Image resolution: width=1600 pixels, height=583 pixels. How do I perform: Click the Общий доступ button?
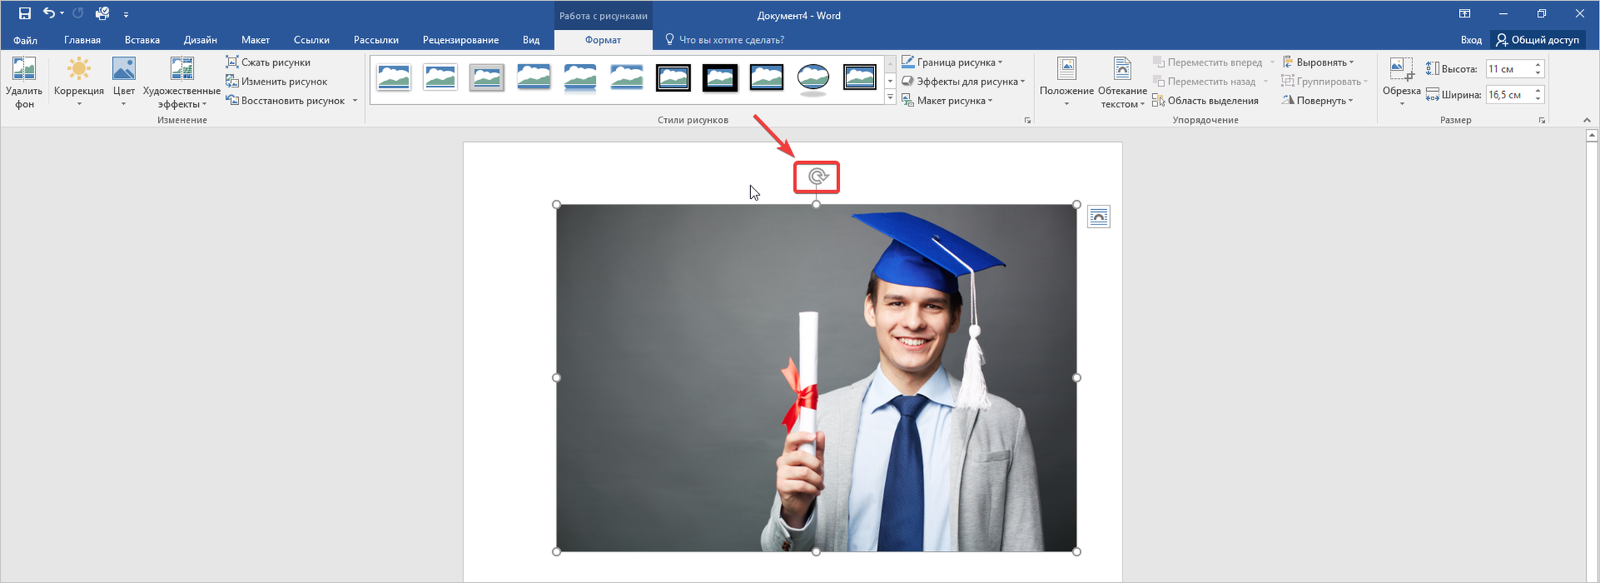point(1537,40)
